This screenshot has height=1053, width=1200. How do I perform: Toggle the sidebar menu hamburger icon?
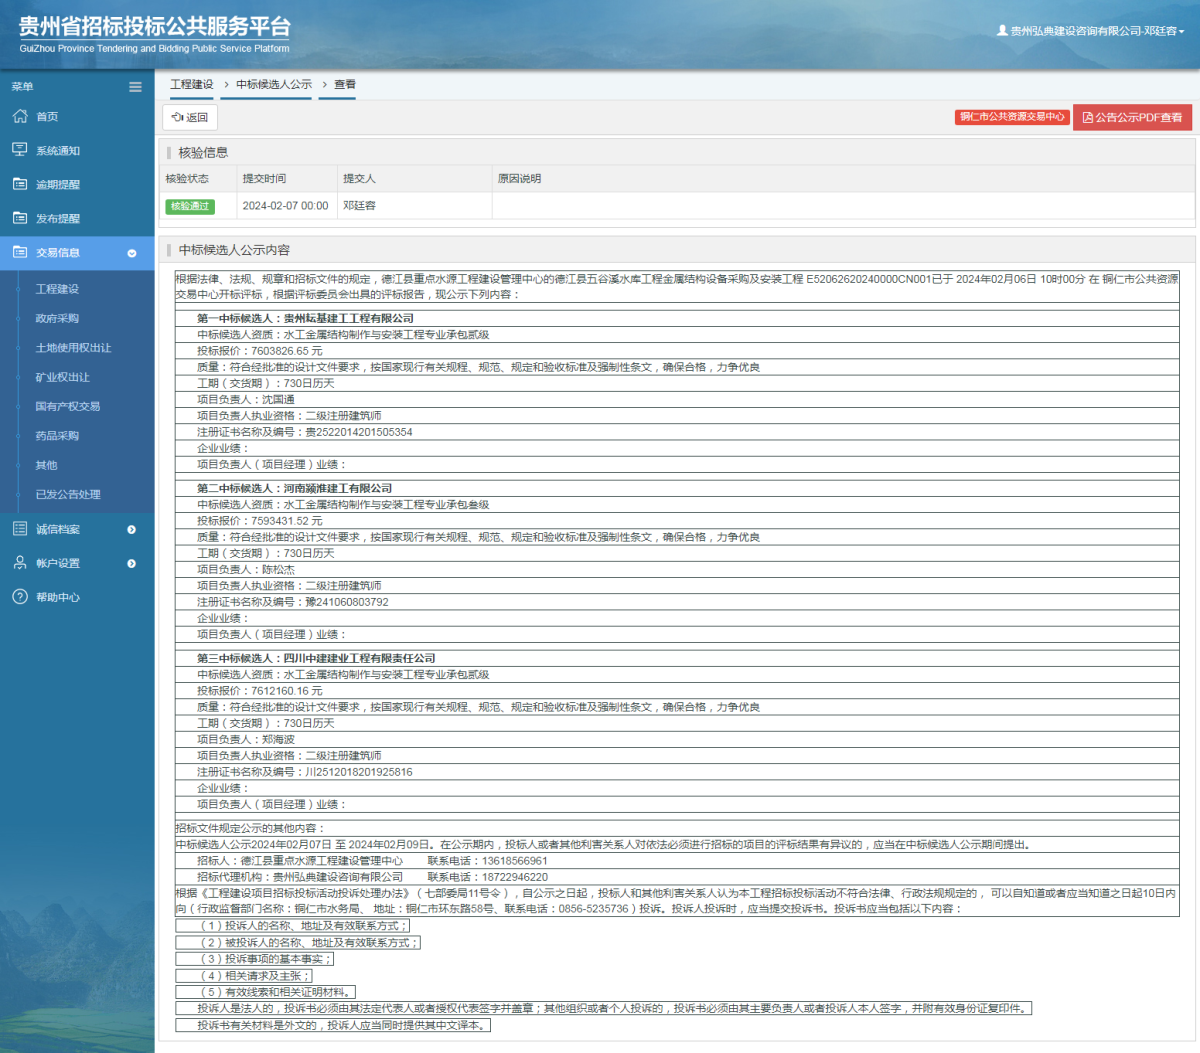click(x=135, y=87)
